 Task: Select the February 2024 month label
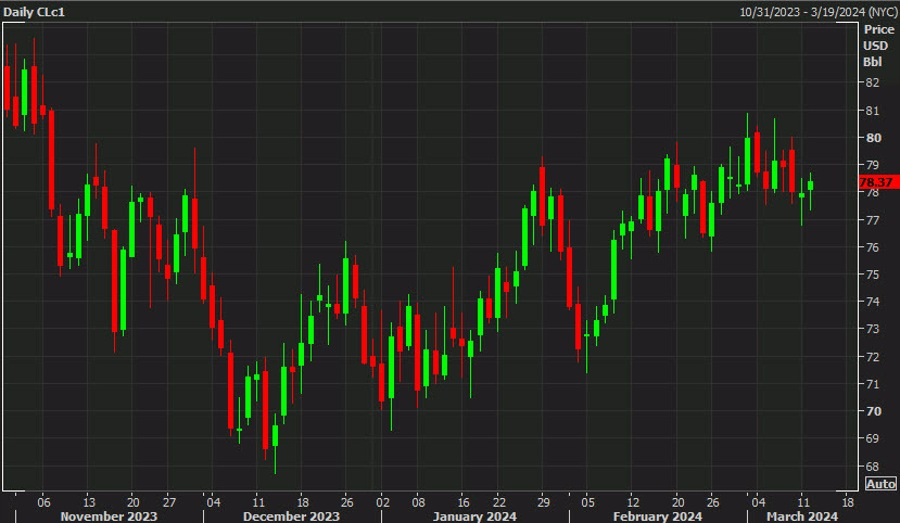tap(657, 516)
